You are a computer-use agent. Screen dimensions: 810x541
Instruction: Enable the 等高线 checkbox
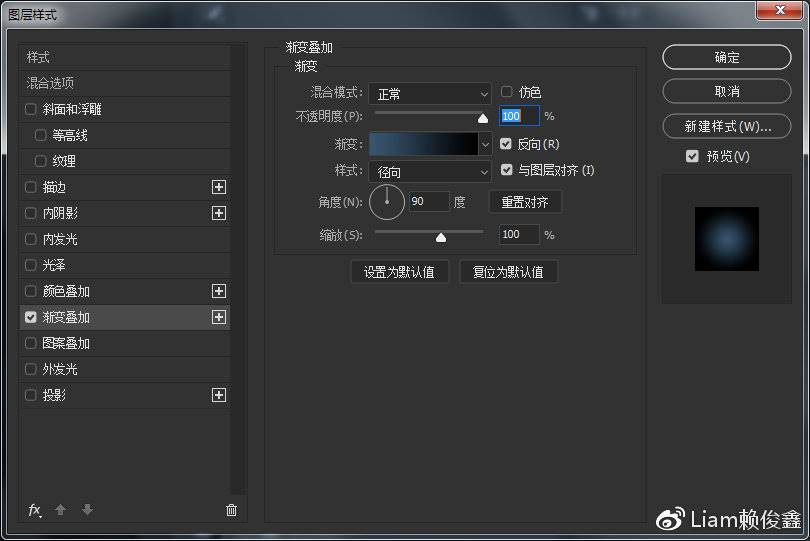point(40,135)
